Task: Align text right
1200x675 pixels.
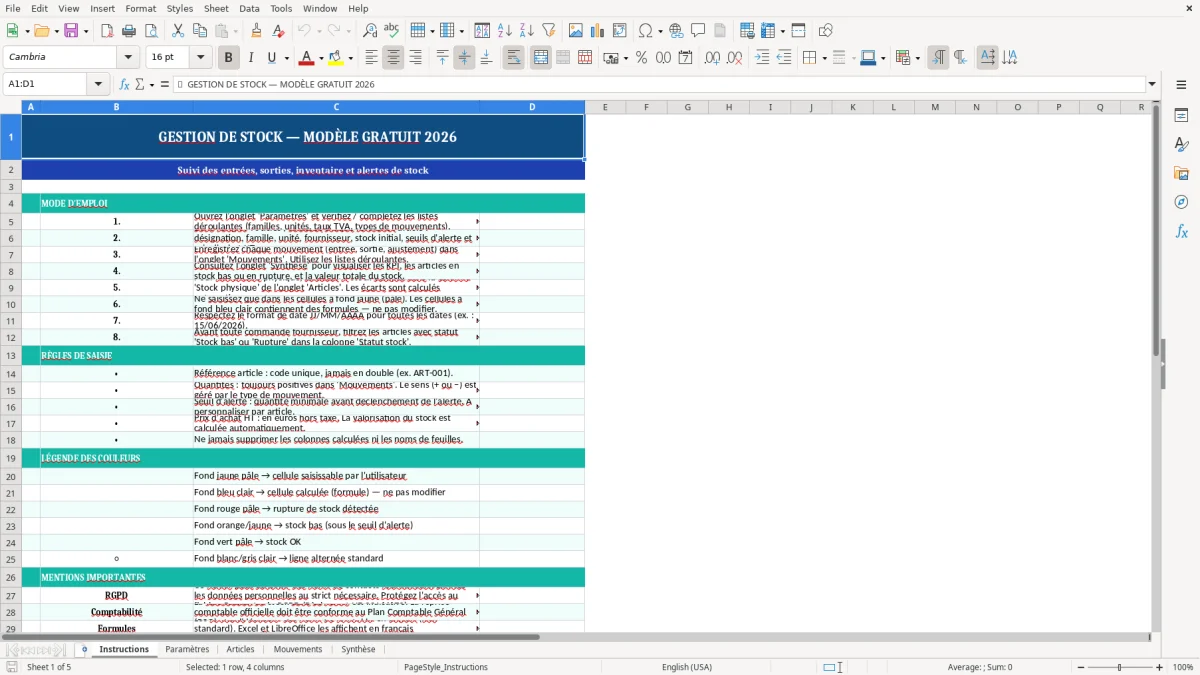Action: point(415,58)
